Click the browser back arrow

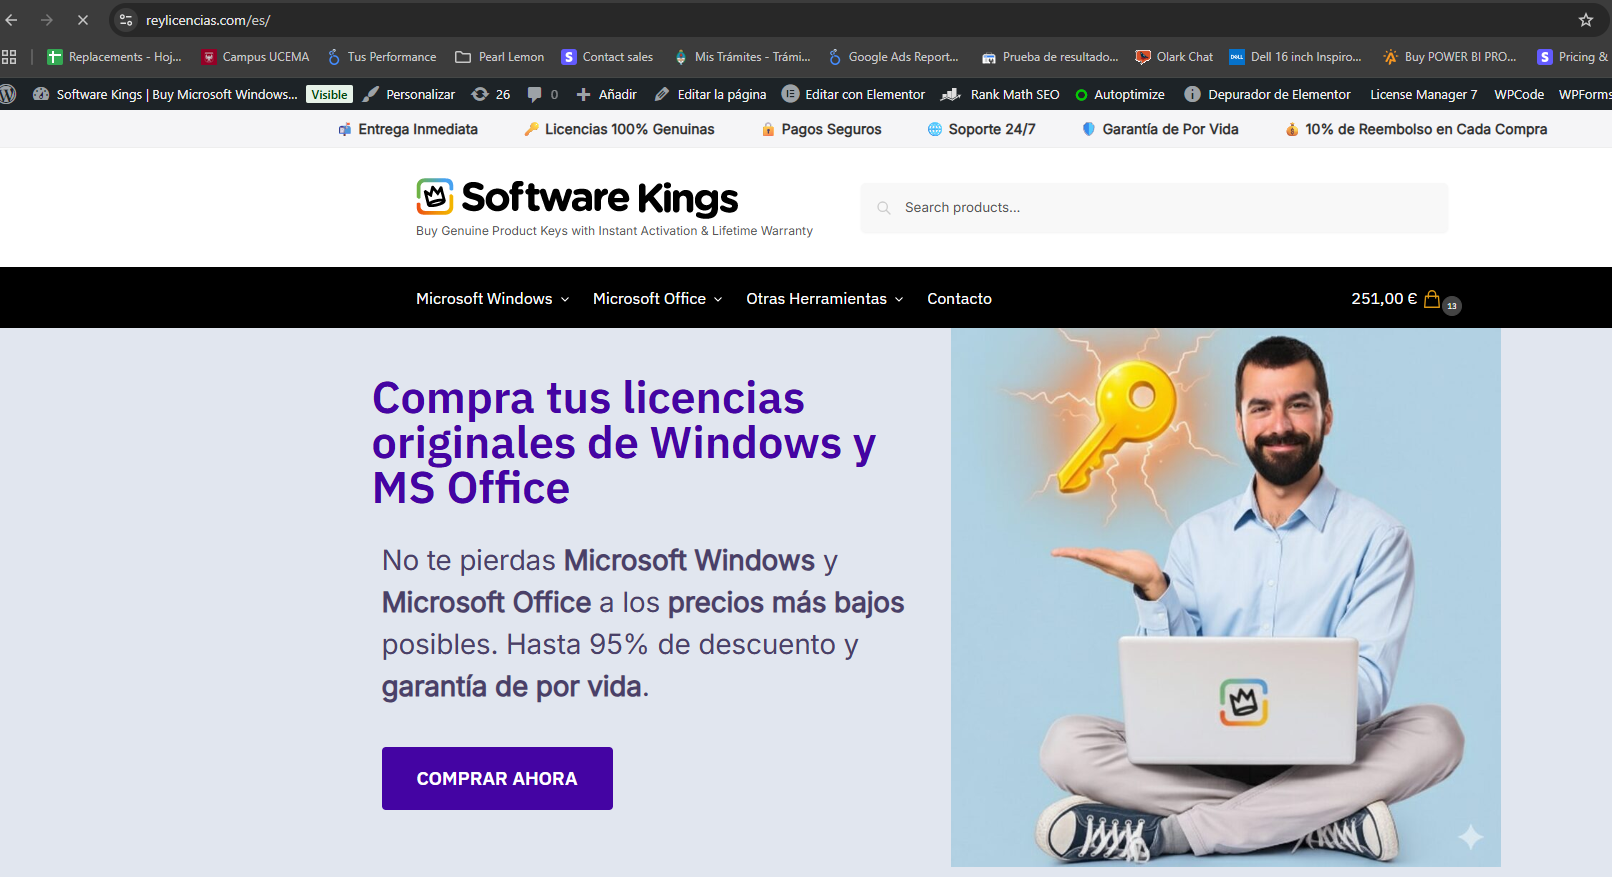pyautogui.click(x=12, y=20)
